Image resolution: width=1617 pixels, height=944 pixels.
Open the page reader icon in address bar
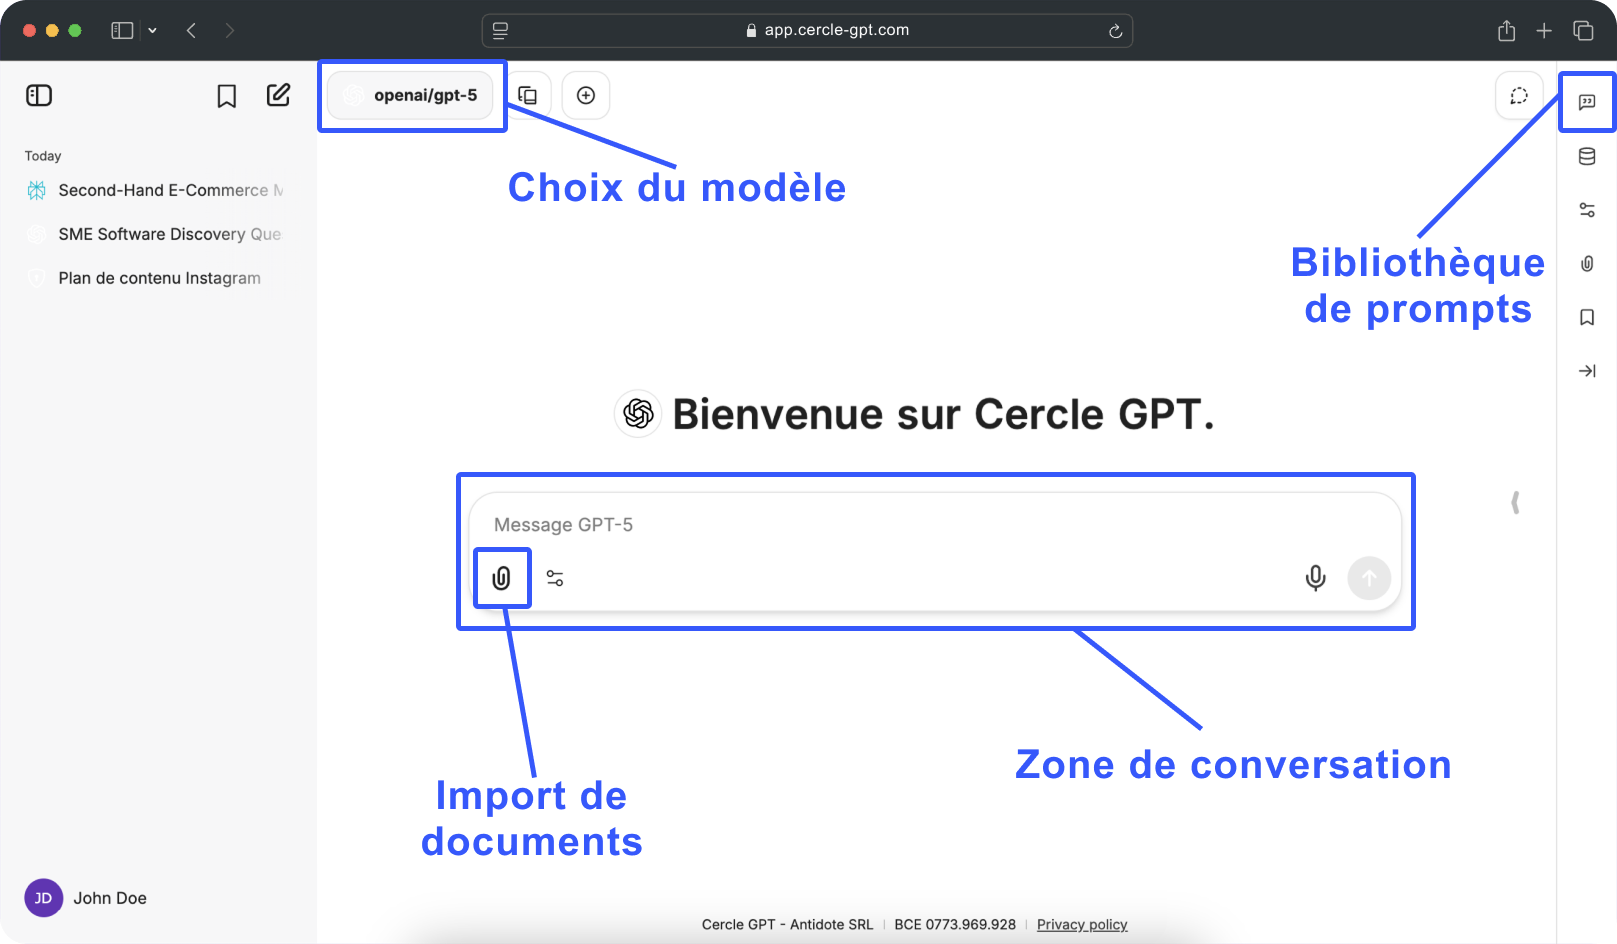click(501, 31)
